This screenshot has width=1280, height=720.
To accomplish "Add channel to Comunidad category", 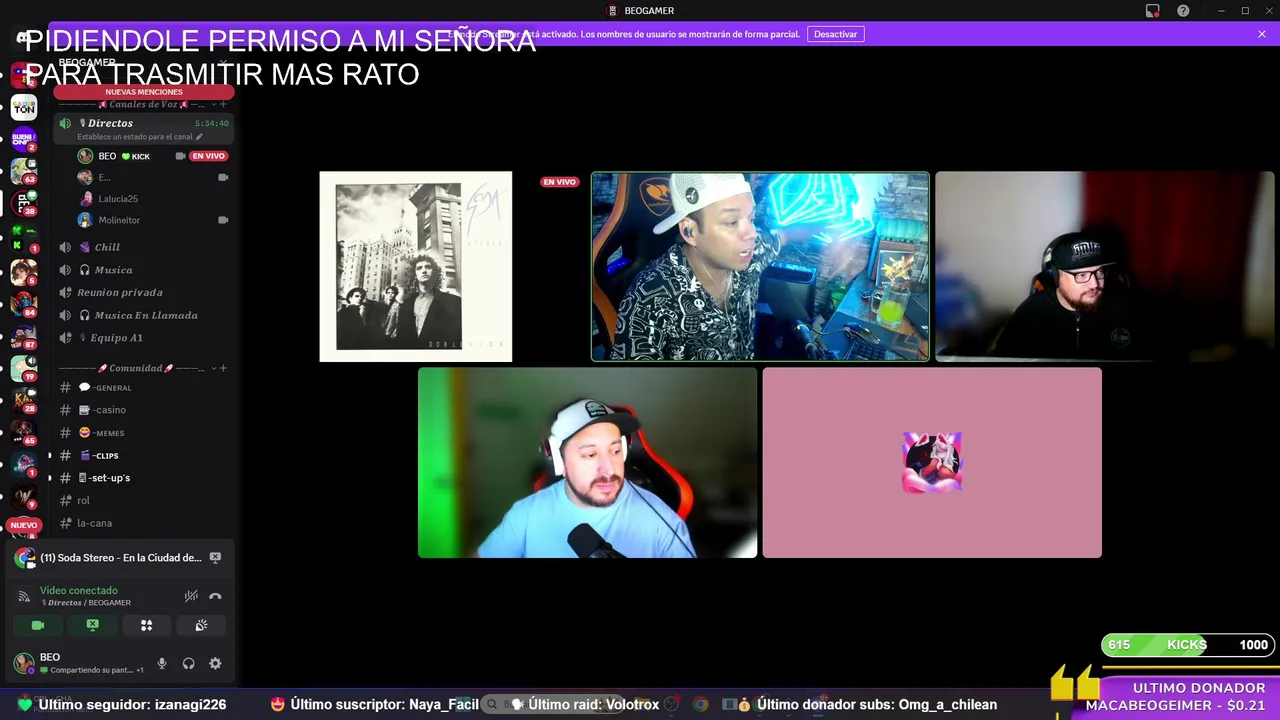I will pos(223,368).
